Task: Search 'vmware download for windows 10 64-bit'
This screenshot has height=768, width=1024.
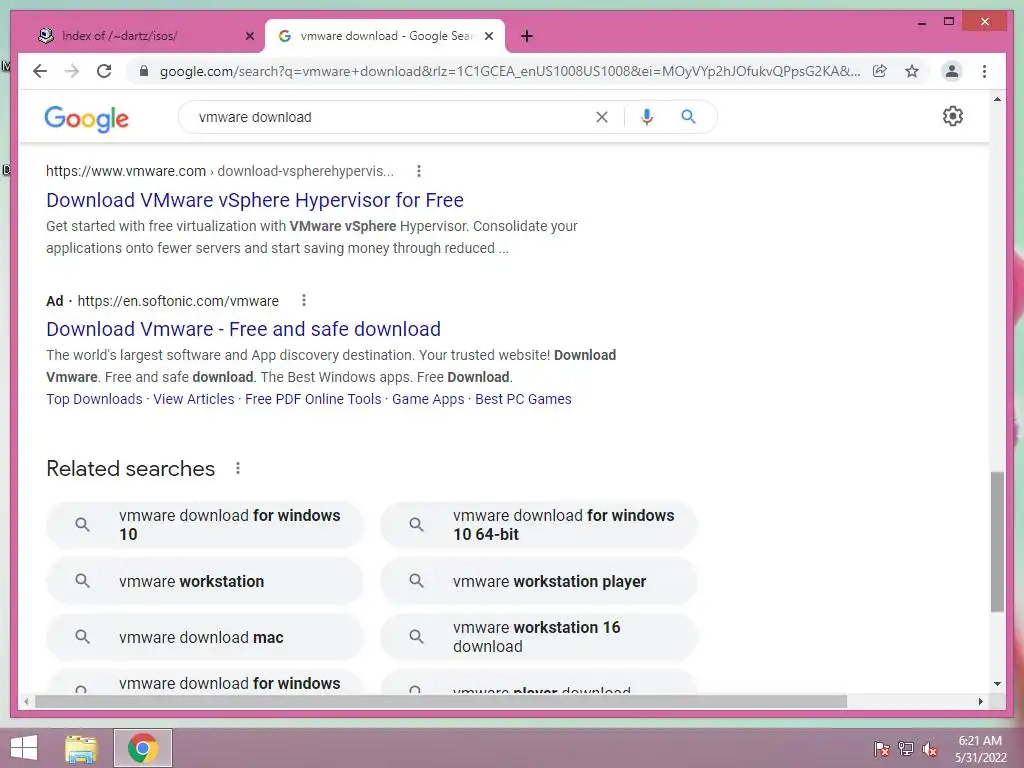Action: point(539,524)
